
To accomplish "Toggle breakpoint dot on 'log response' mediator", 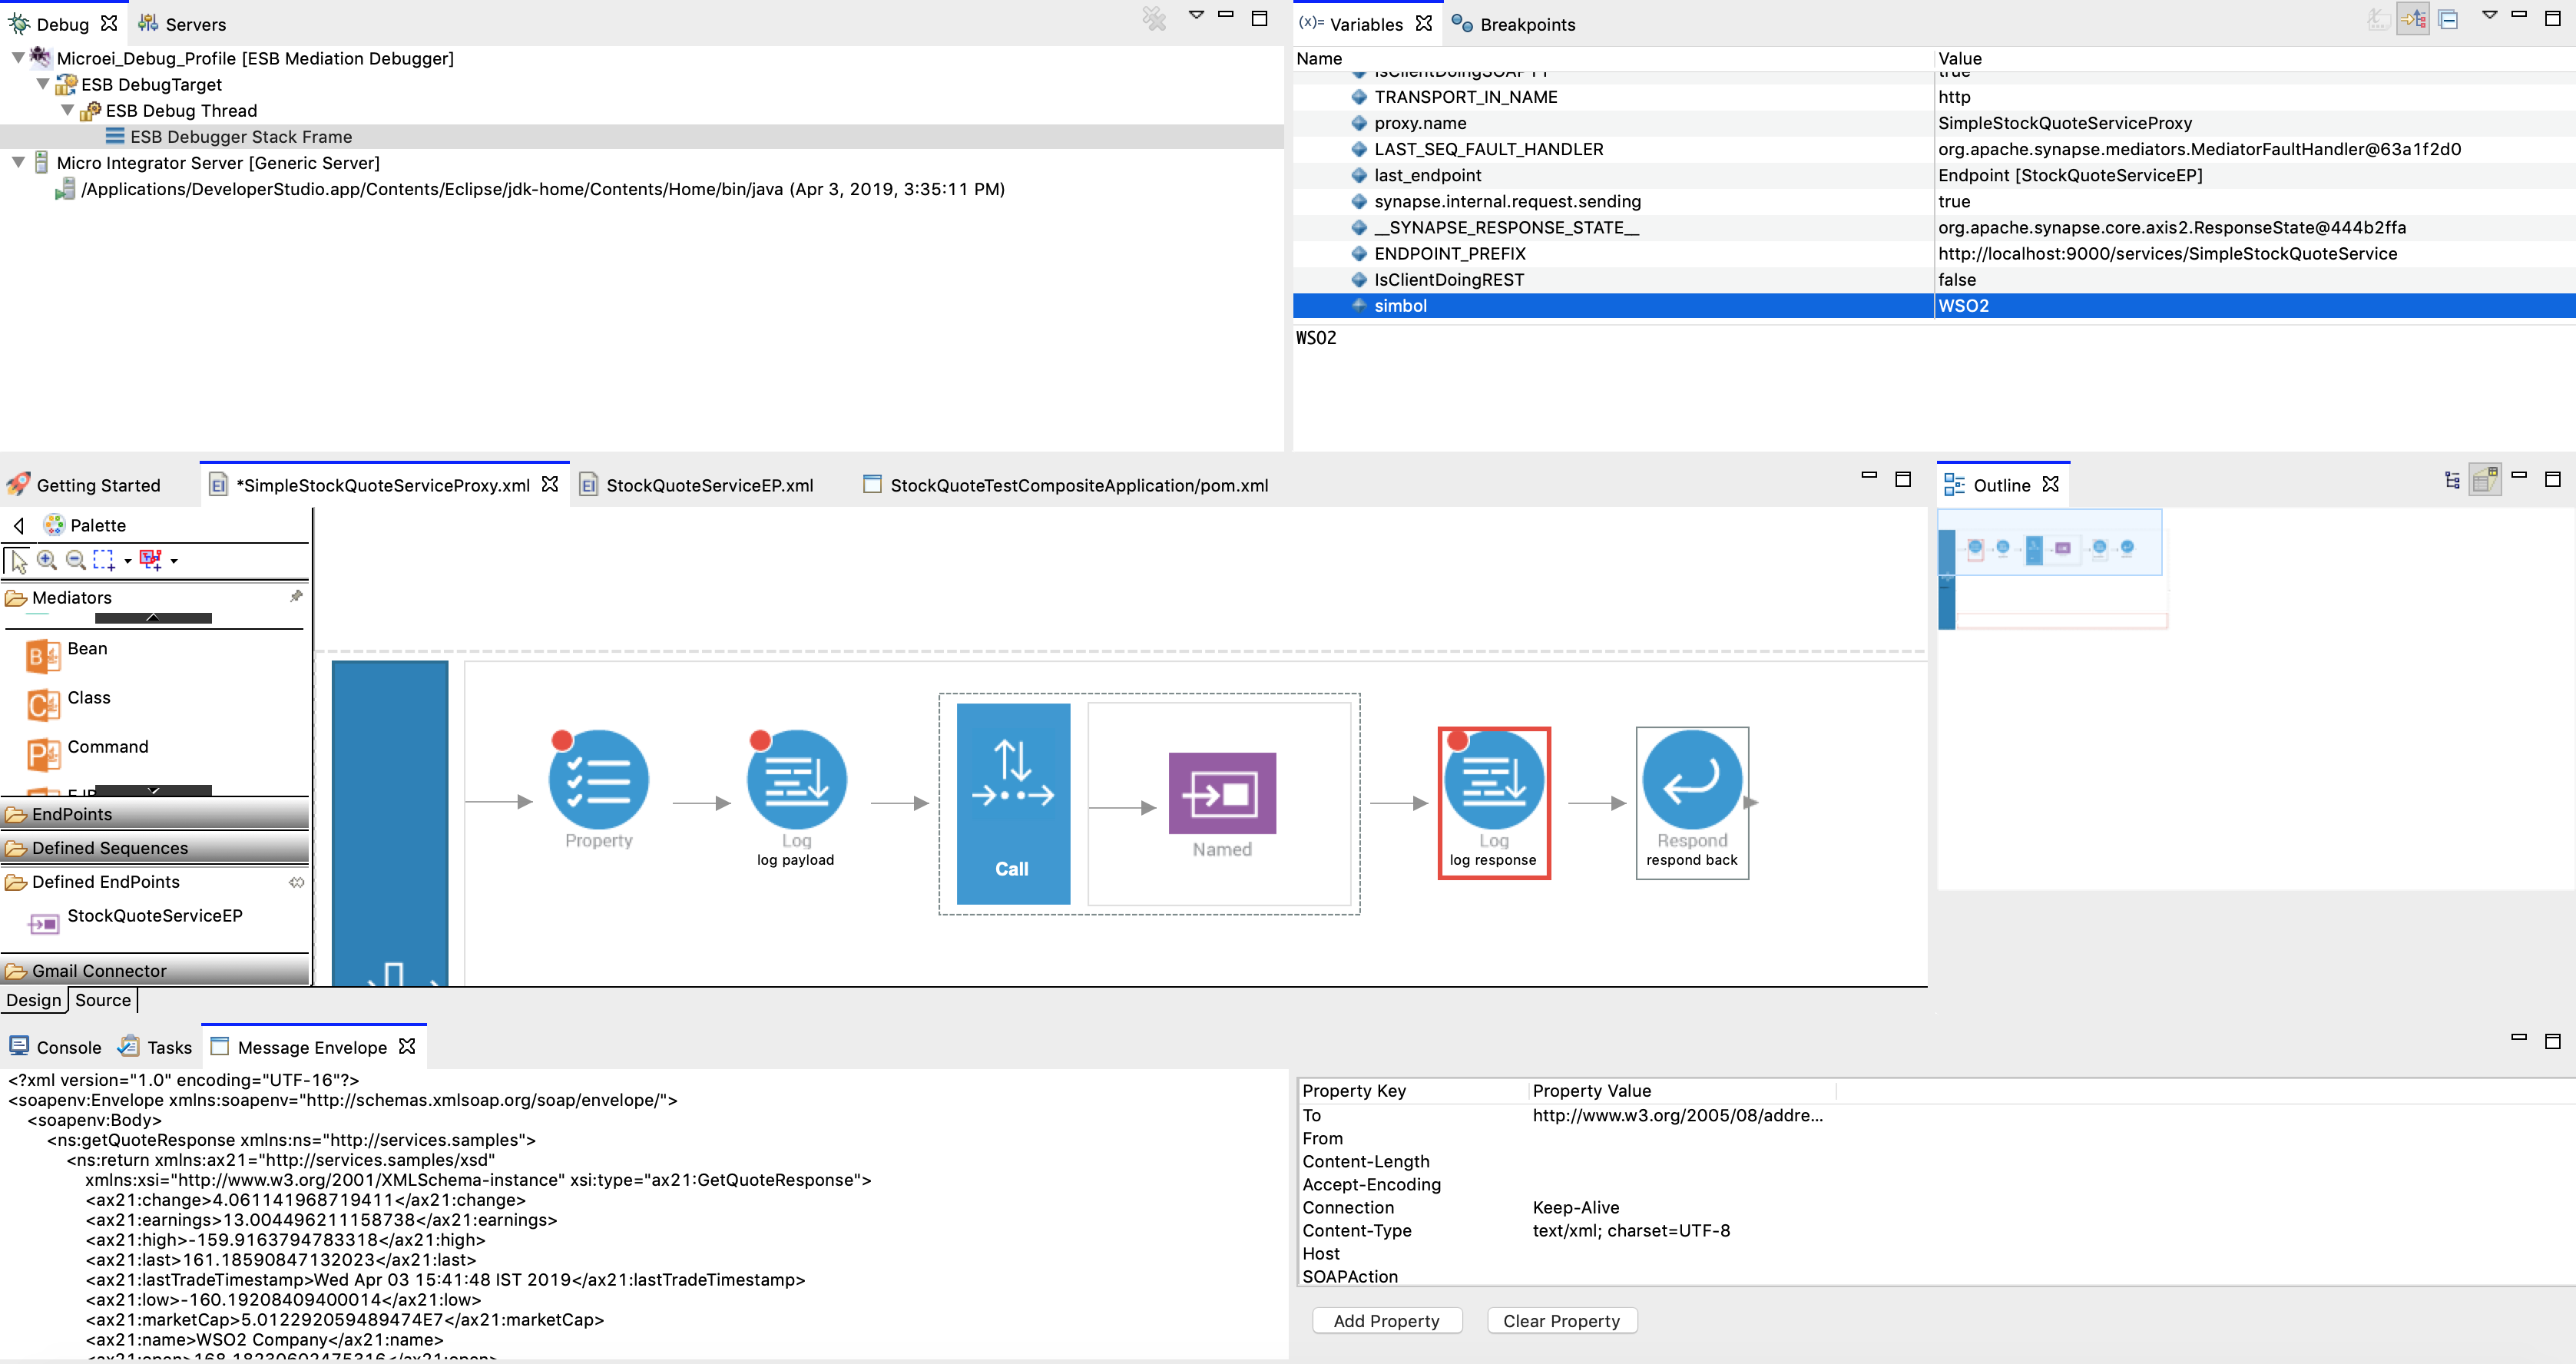I will (x=1458, y=741).
